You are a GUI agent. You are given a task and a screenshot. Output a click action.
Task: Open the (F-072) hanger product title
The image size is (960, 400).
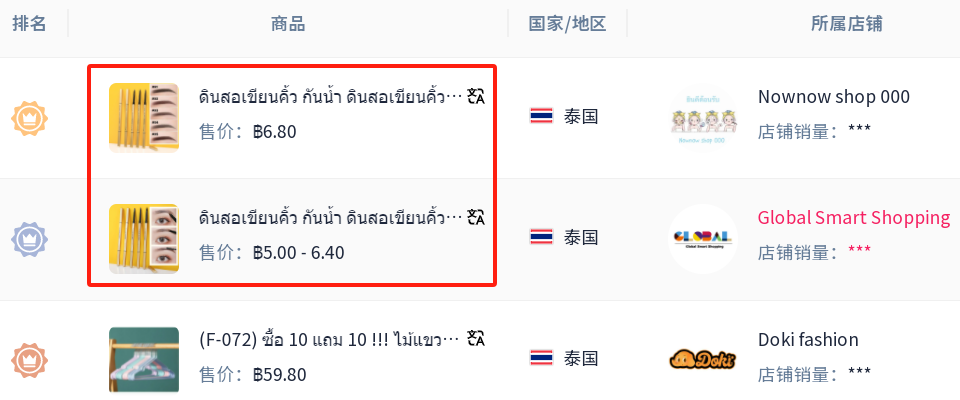pos(329,339)
